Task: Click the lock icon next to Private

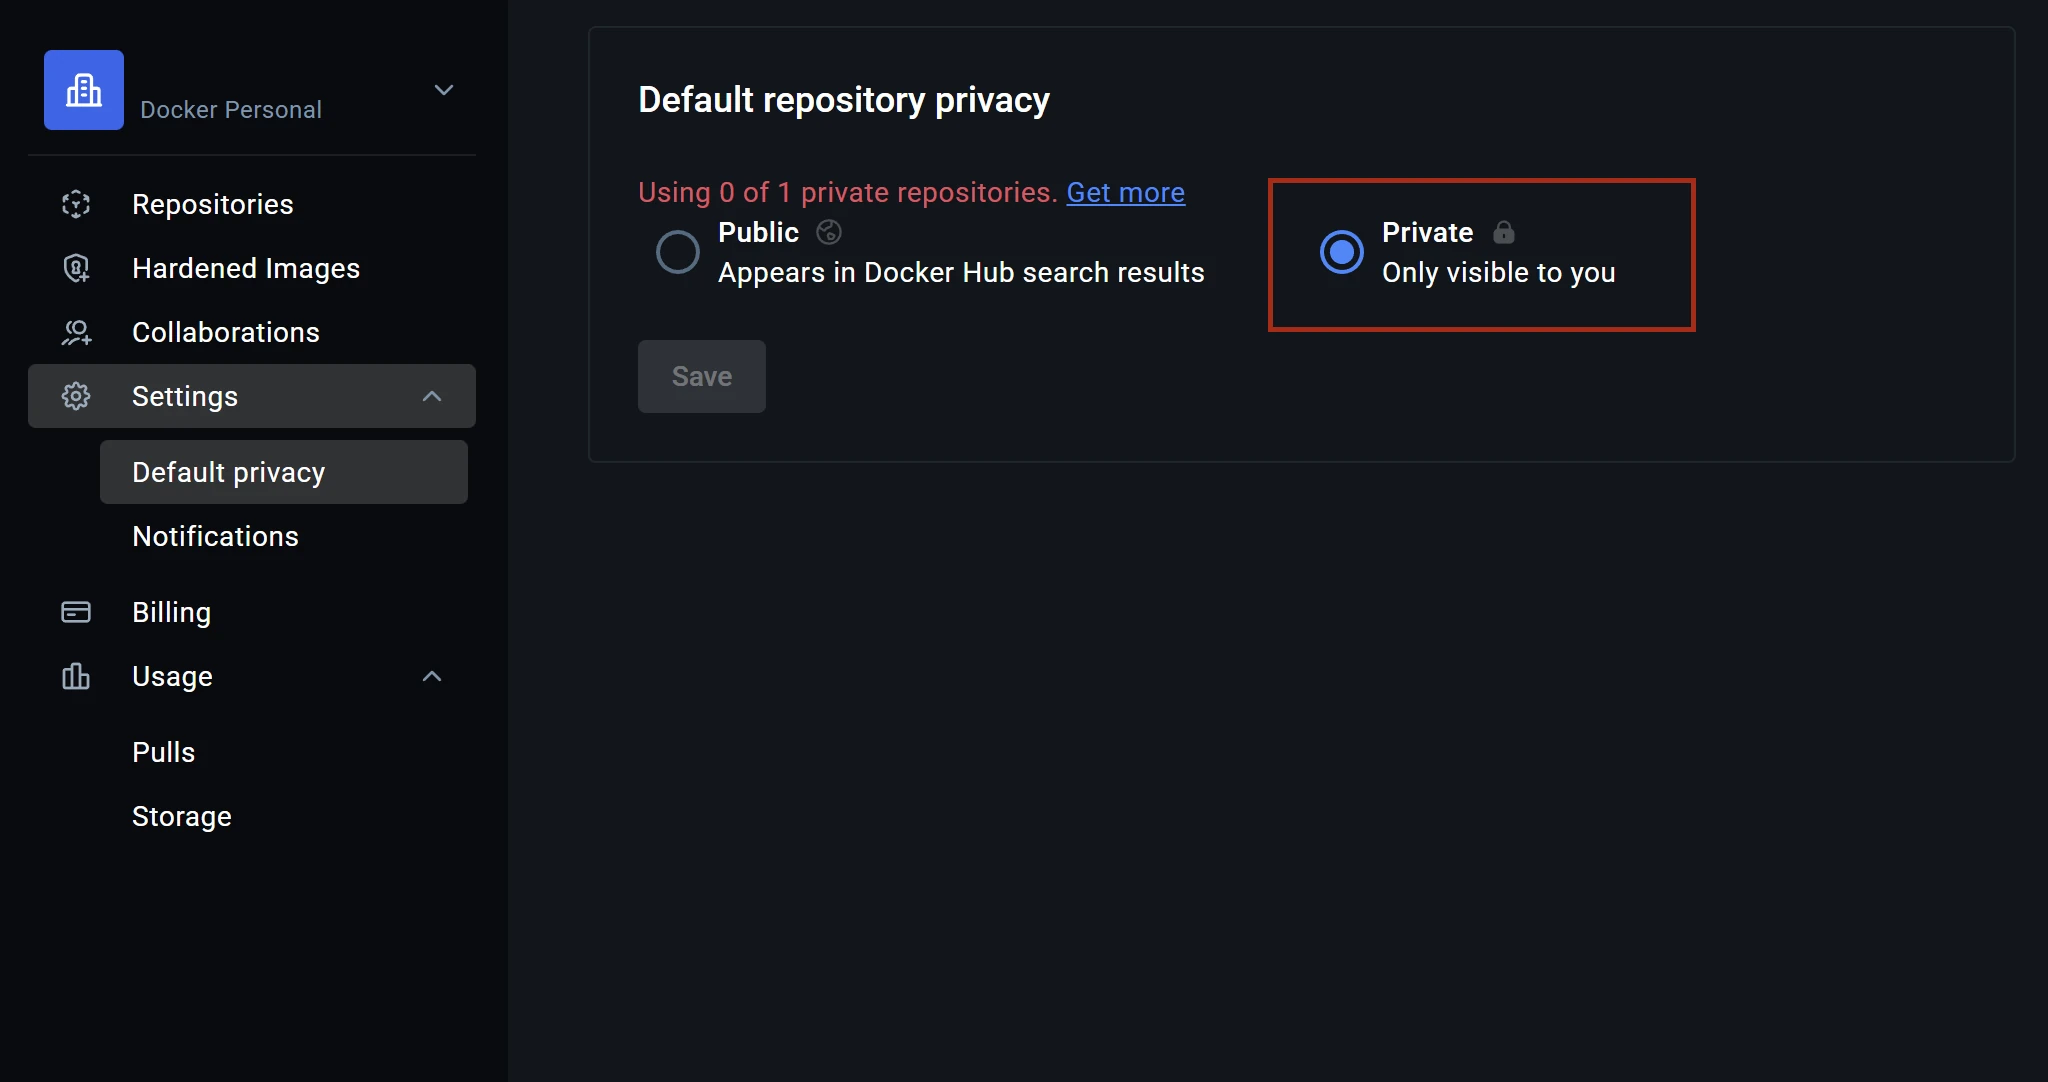Action: click(x=1504, y=232)
